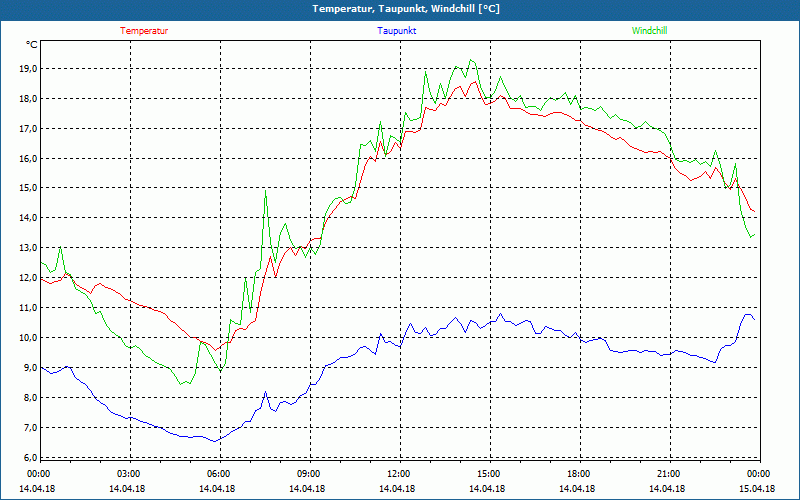Click the 13,0 y-axis value
The height and width of the screenshot is (500, 800).
pos(28,248)
